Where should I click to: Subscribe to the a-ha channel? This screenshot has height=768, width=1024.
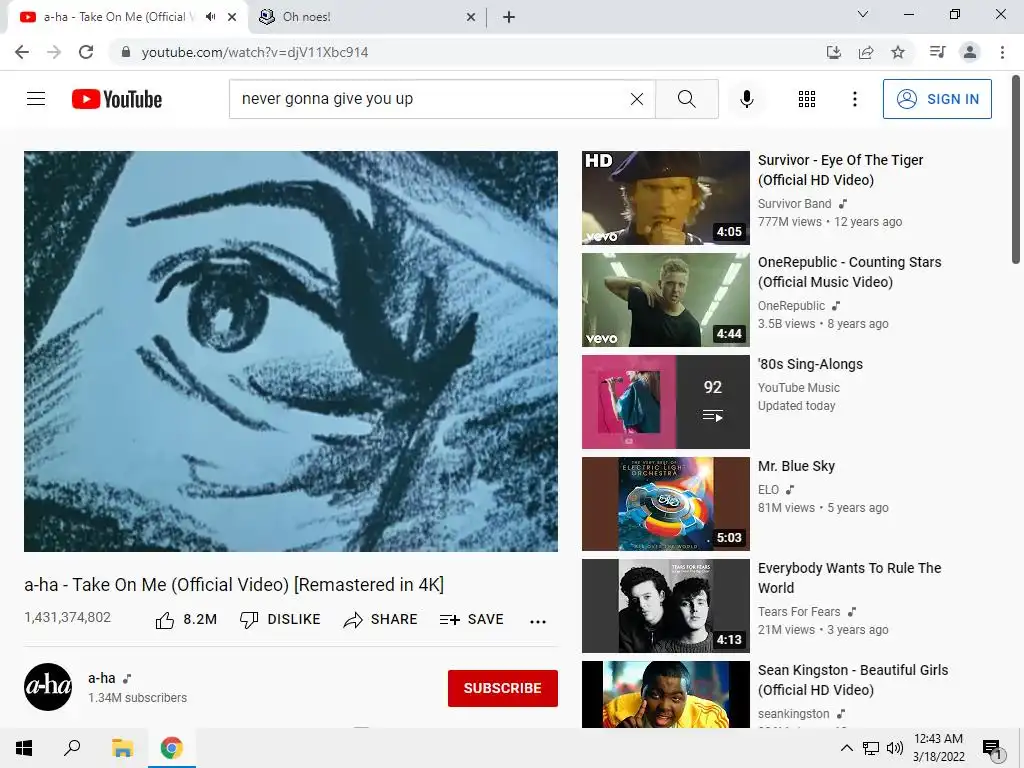click(x=502, y=688)
